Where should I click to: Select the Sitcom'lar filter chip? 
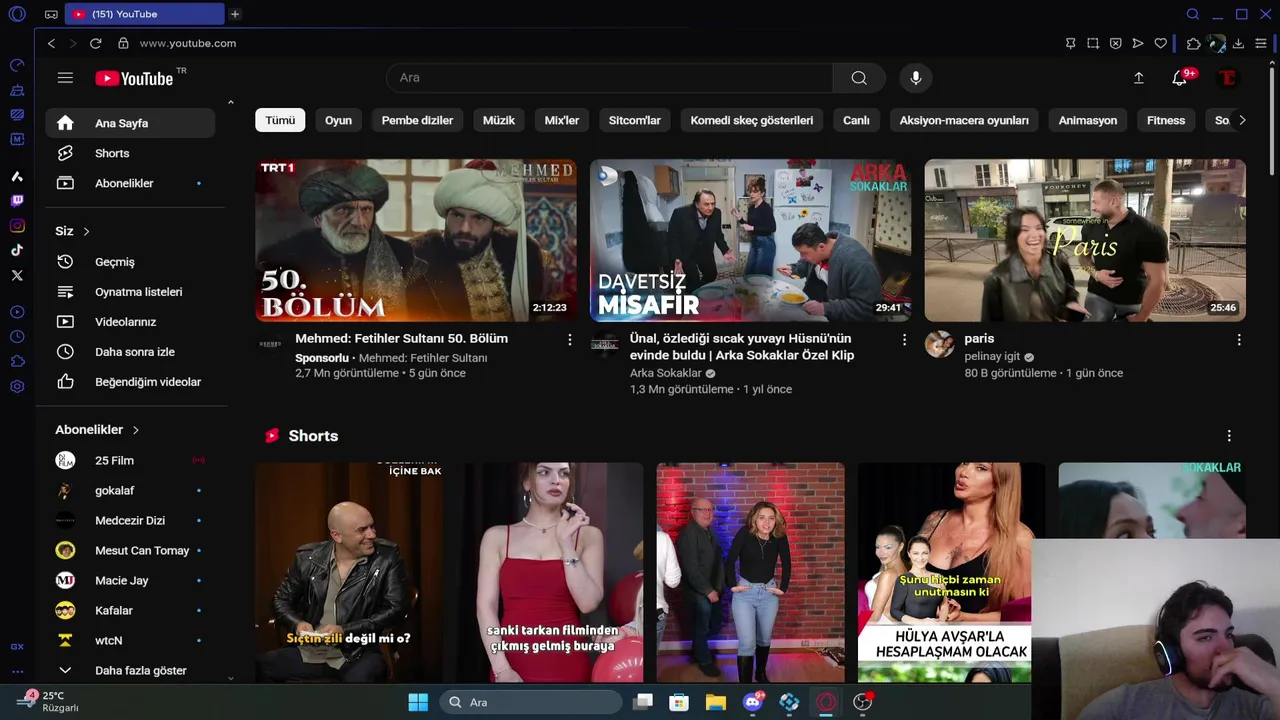[x=635, y=120]
